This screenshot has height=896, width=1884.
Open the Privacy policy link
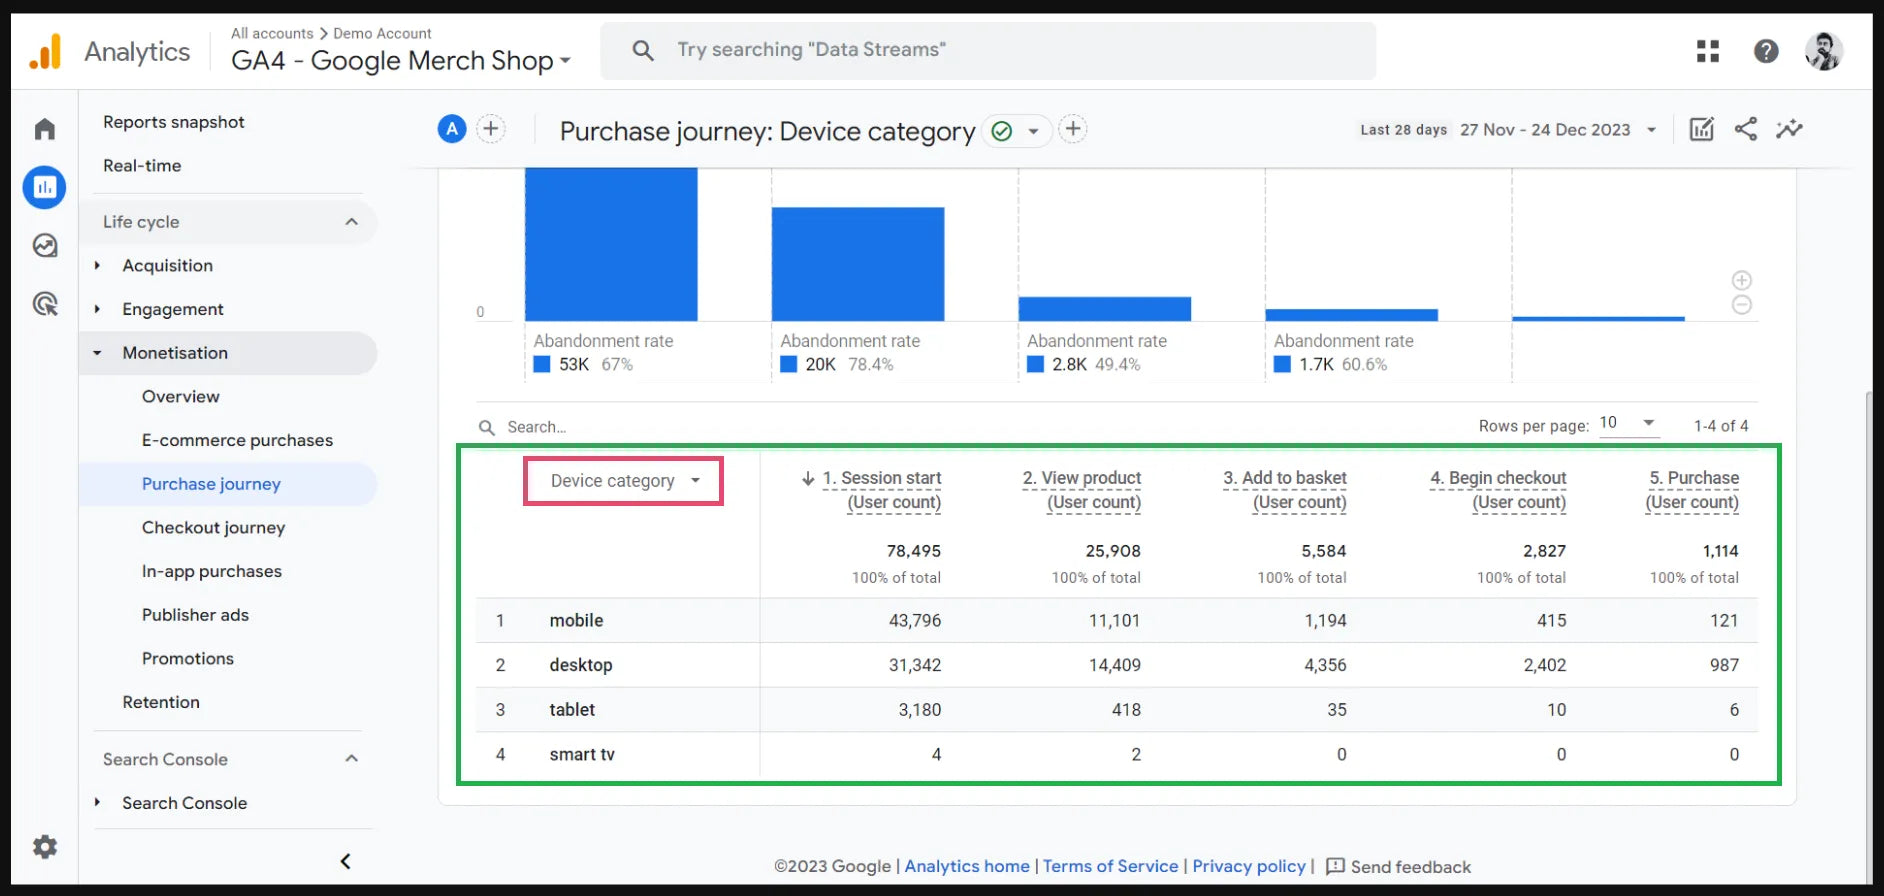pos(1248,866)
